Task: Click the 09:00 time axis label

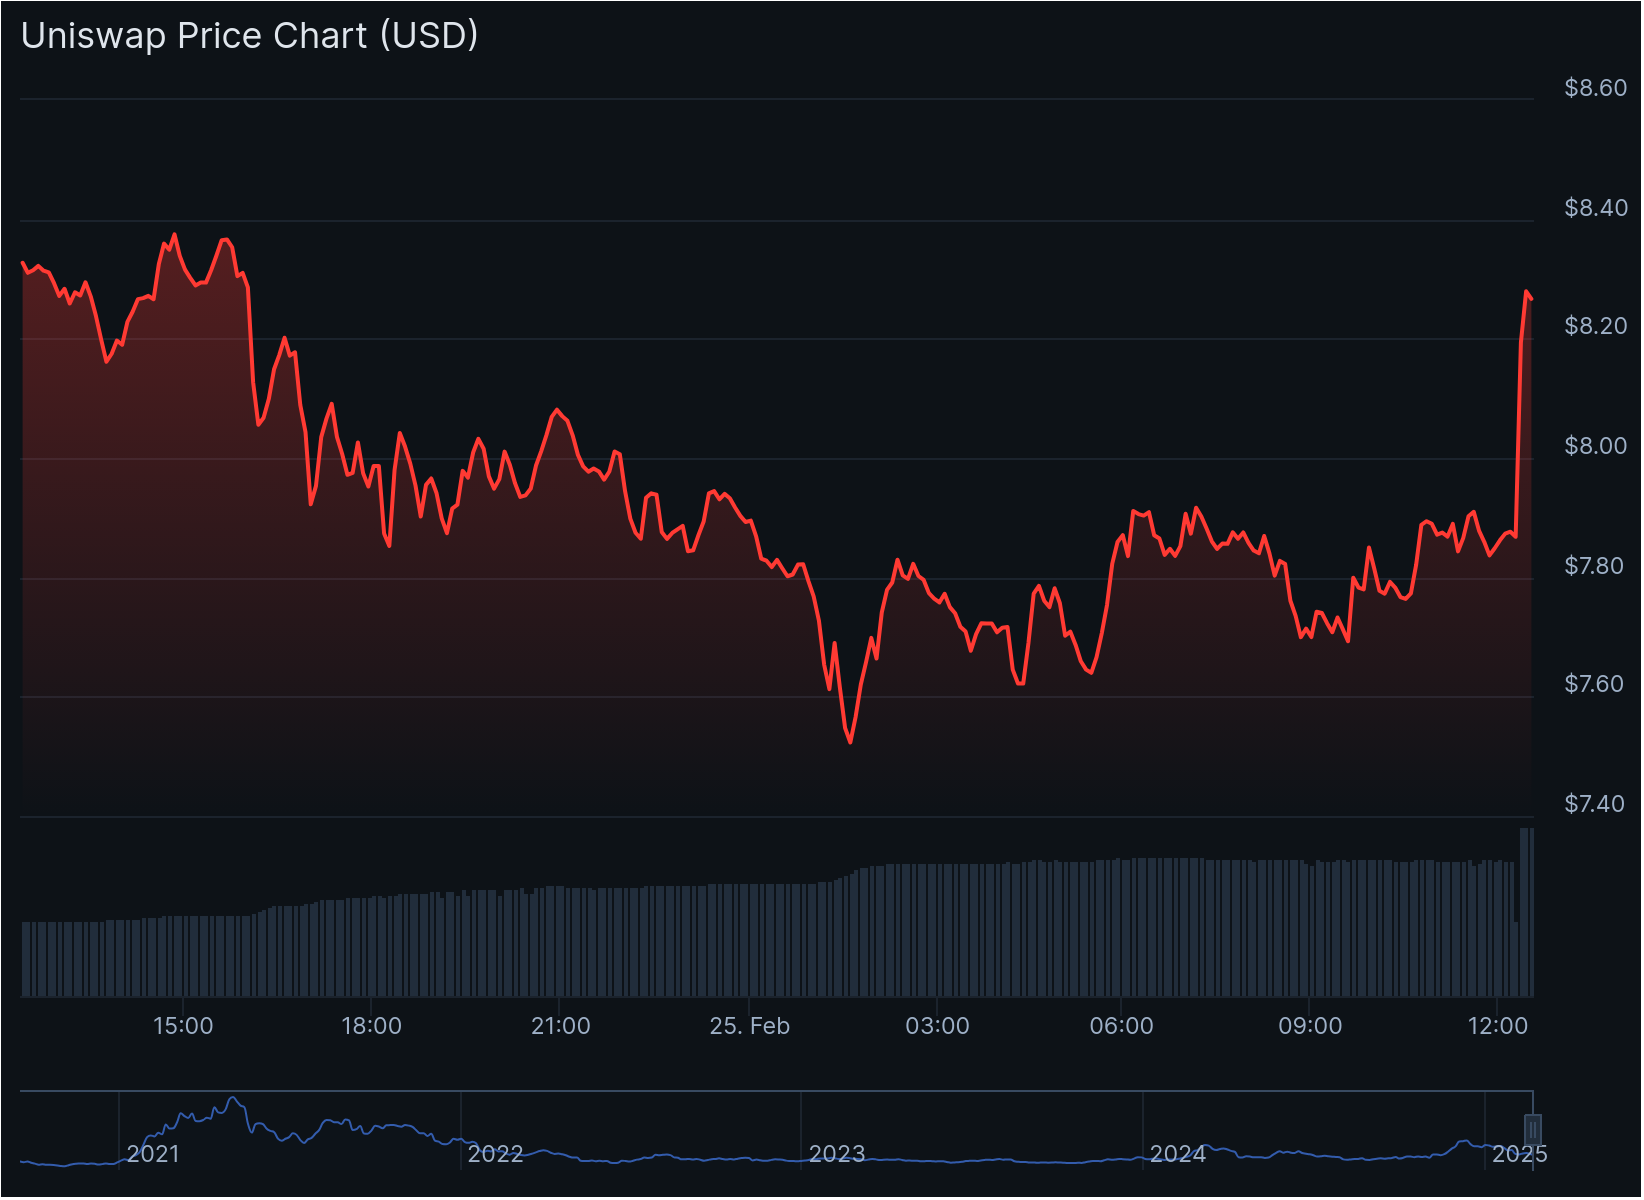Action: click(x=1310, y=1026)
